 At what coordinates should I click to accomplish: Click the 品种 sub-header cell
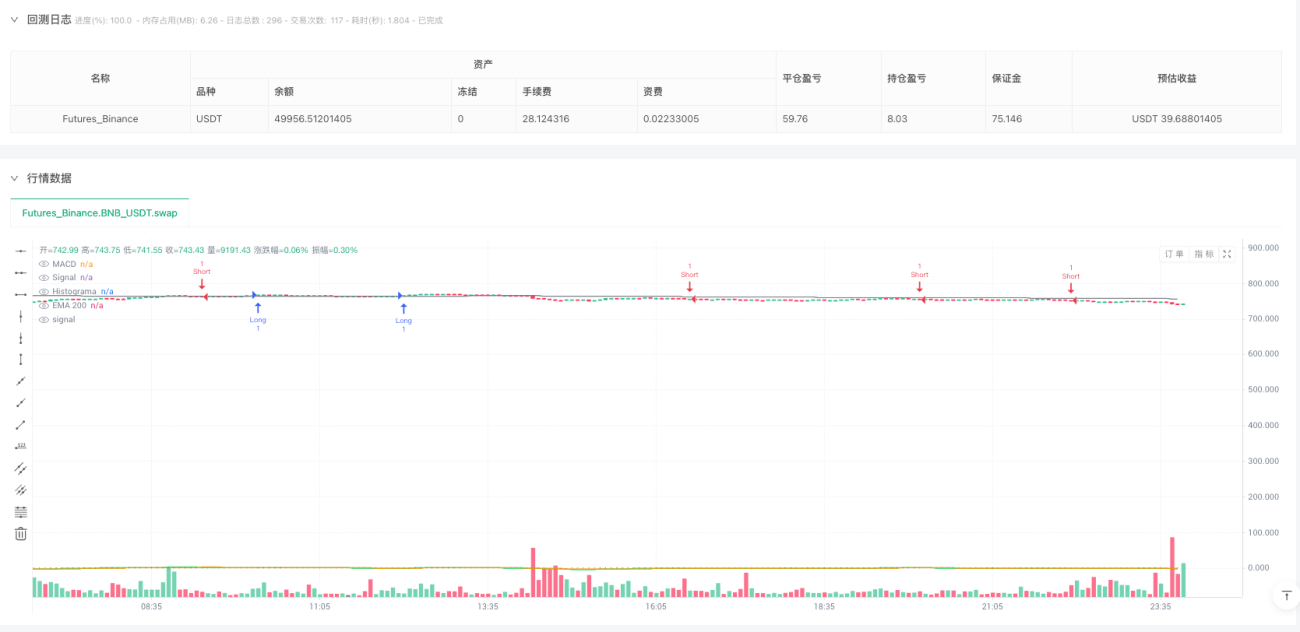coord(228,92)
